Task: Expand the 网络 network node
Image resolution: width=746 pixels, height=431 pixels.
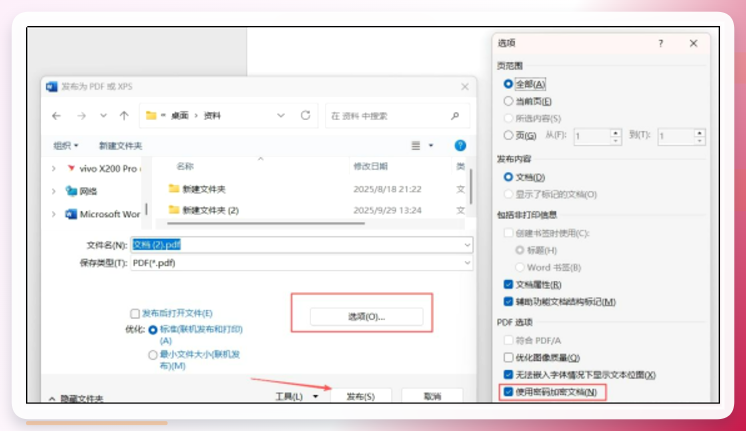Action: 54,191
